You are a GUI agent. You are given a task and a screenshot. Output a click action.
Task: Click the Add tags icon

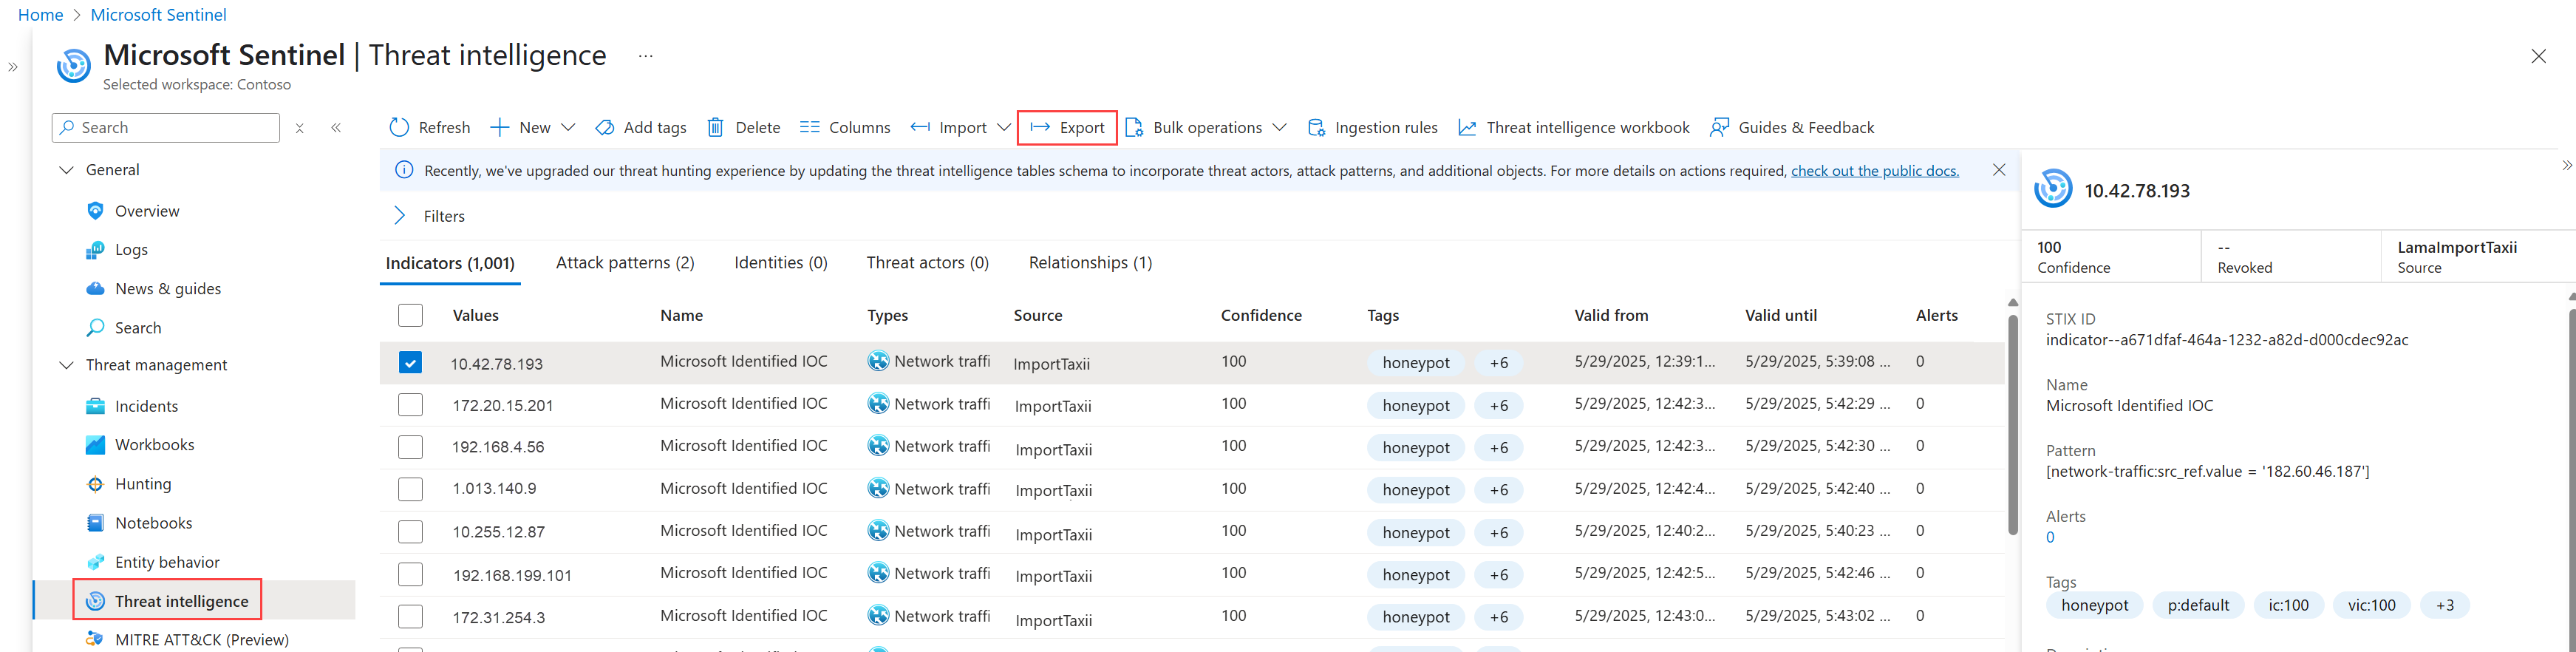605,127
